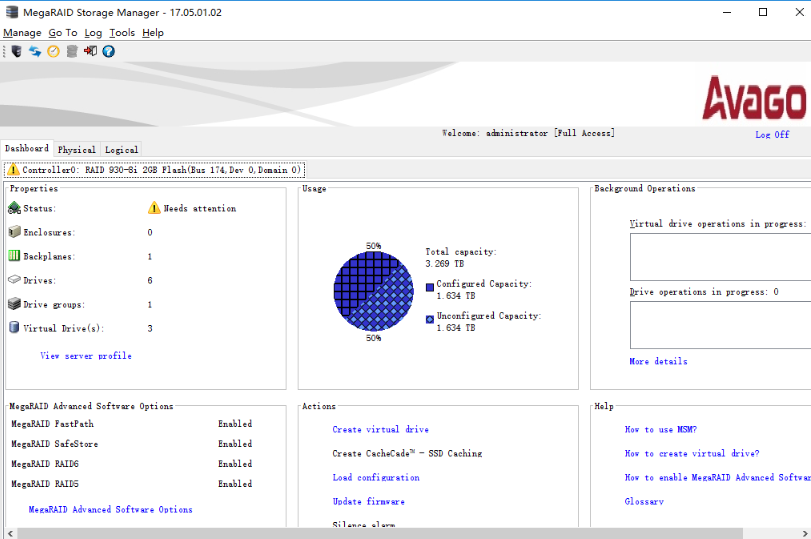The height and width of the screenshot is (539, 811).
Task: Open How to enable MegaRAID Advanced Software link
Action: 717,477
